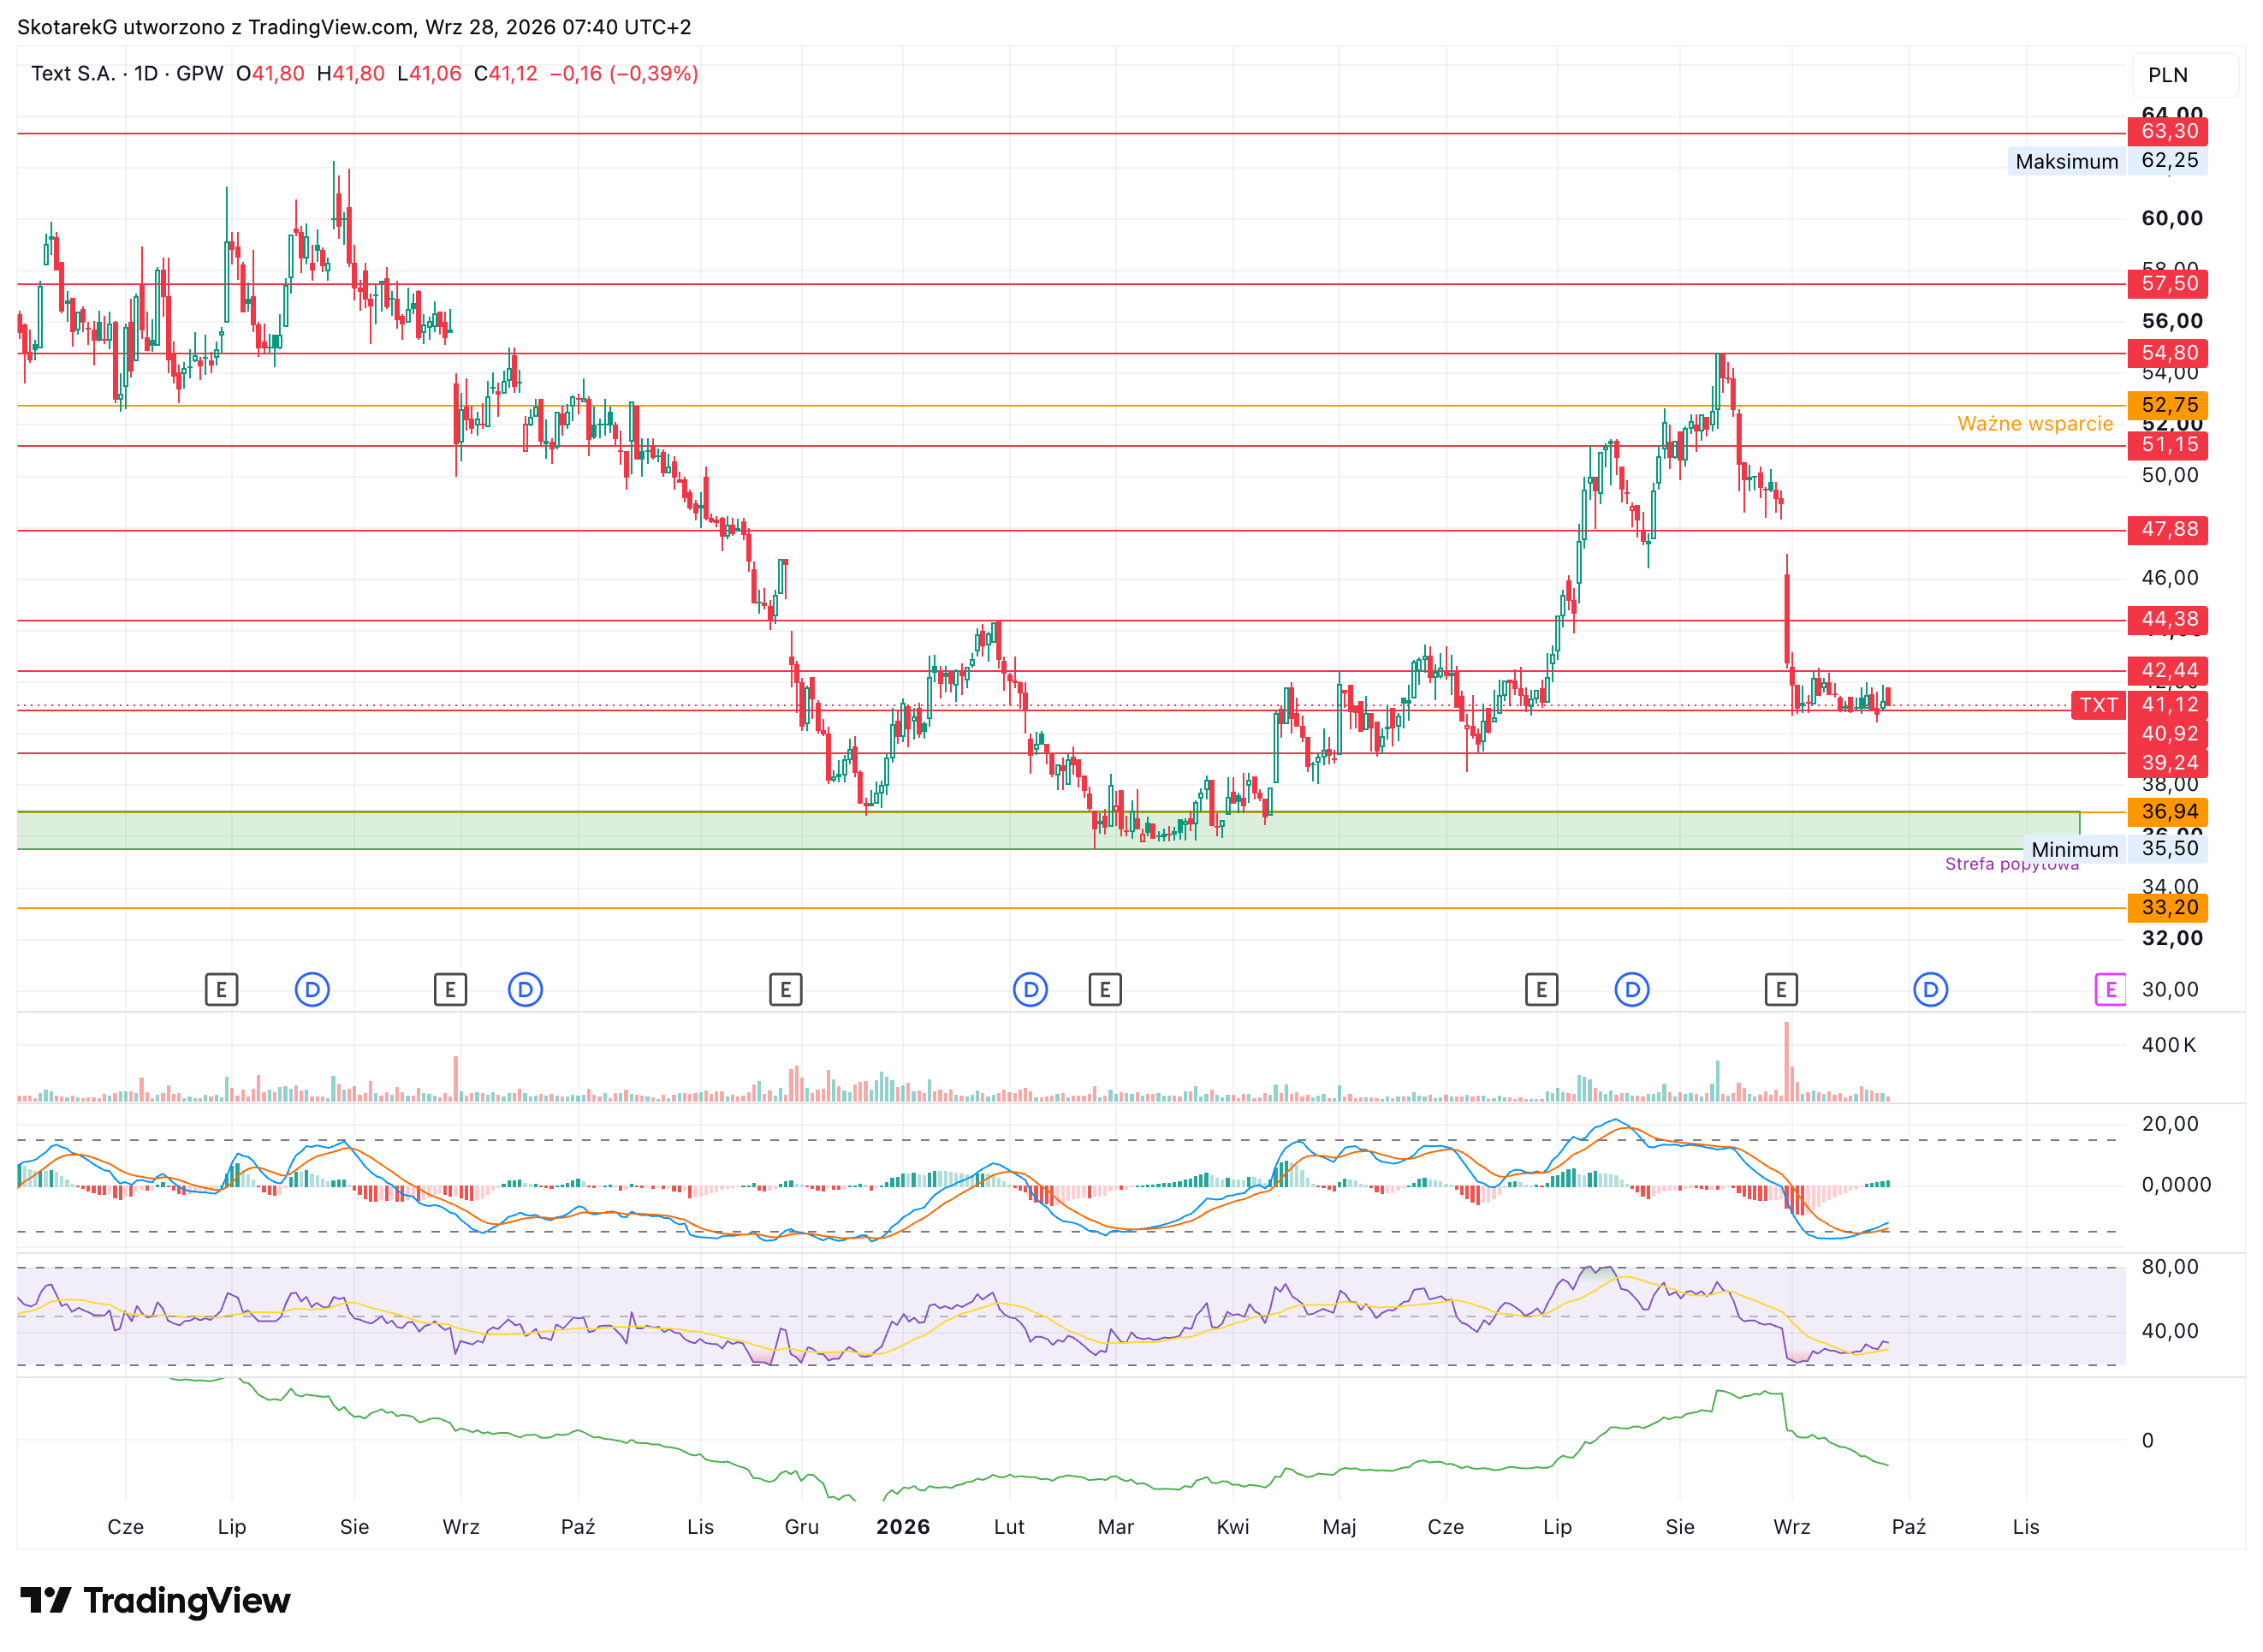Select the orange 36,94 price level label

coord(2168,812)
